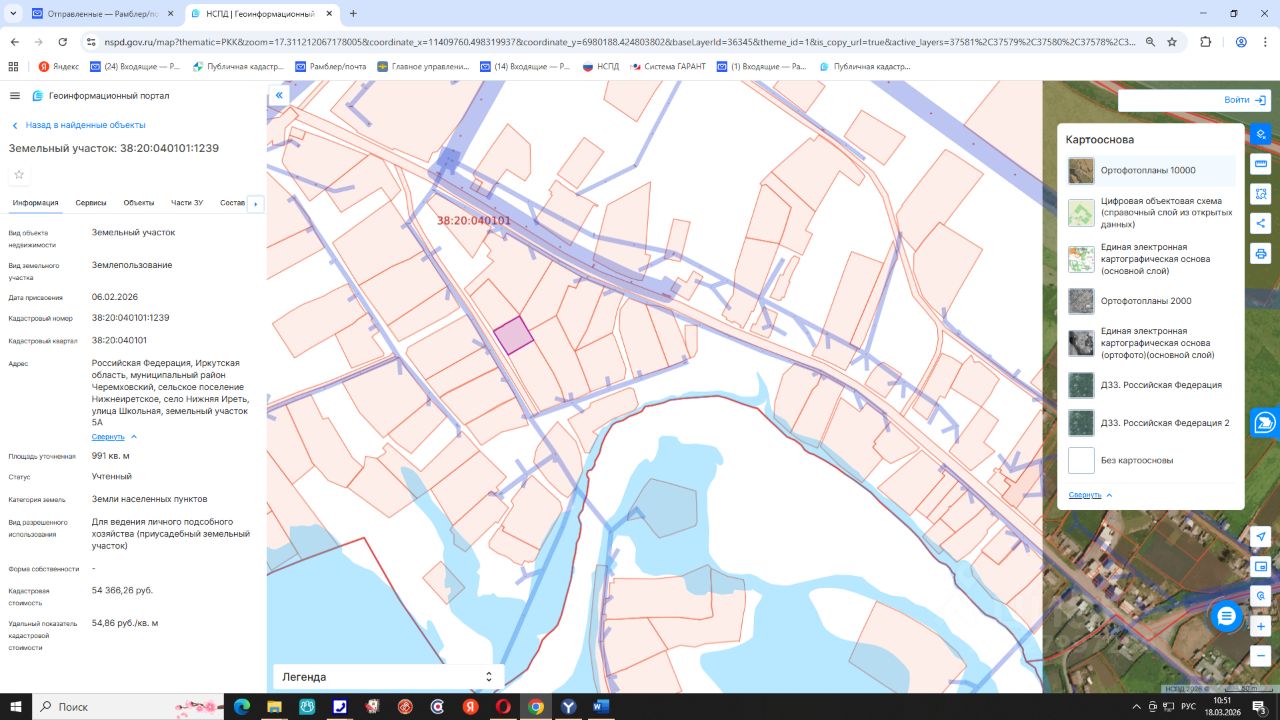Viewport: 1280px width, 720px height.
Task: Select the Единая электронная картографическая основа (основной слой) basemap
Action: 1150,259
